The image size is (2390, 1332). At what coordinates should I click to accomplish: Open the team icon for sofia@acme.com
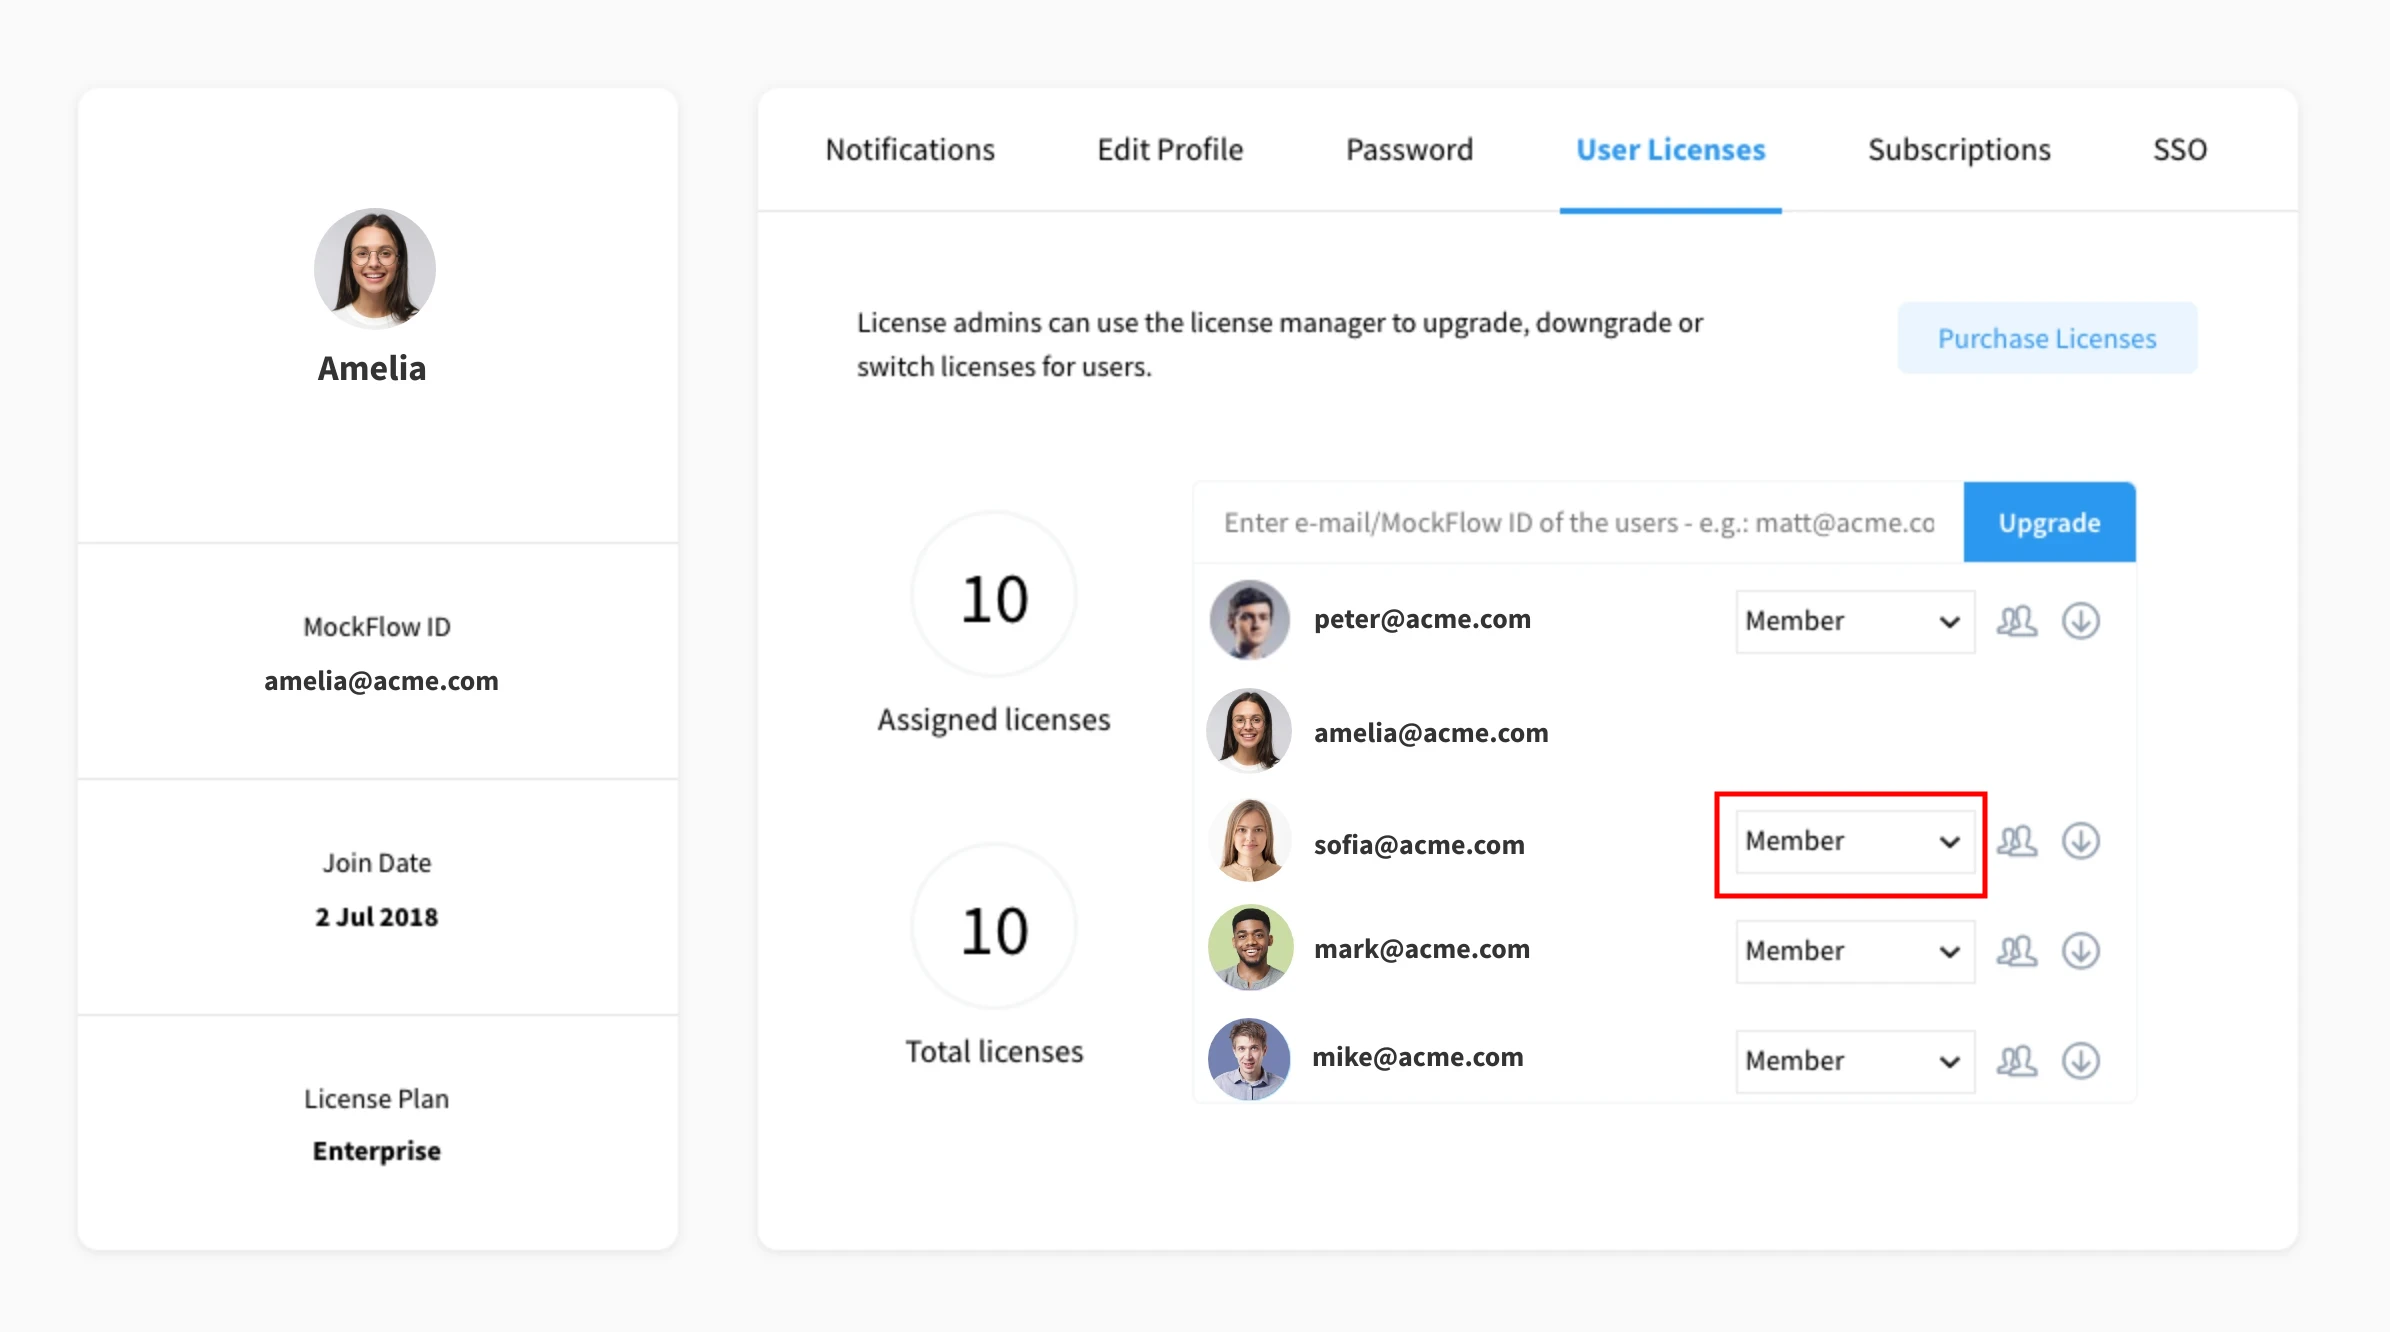point(2016,841)
